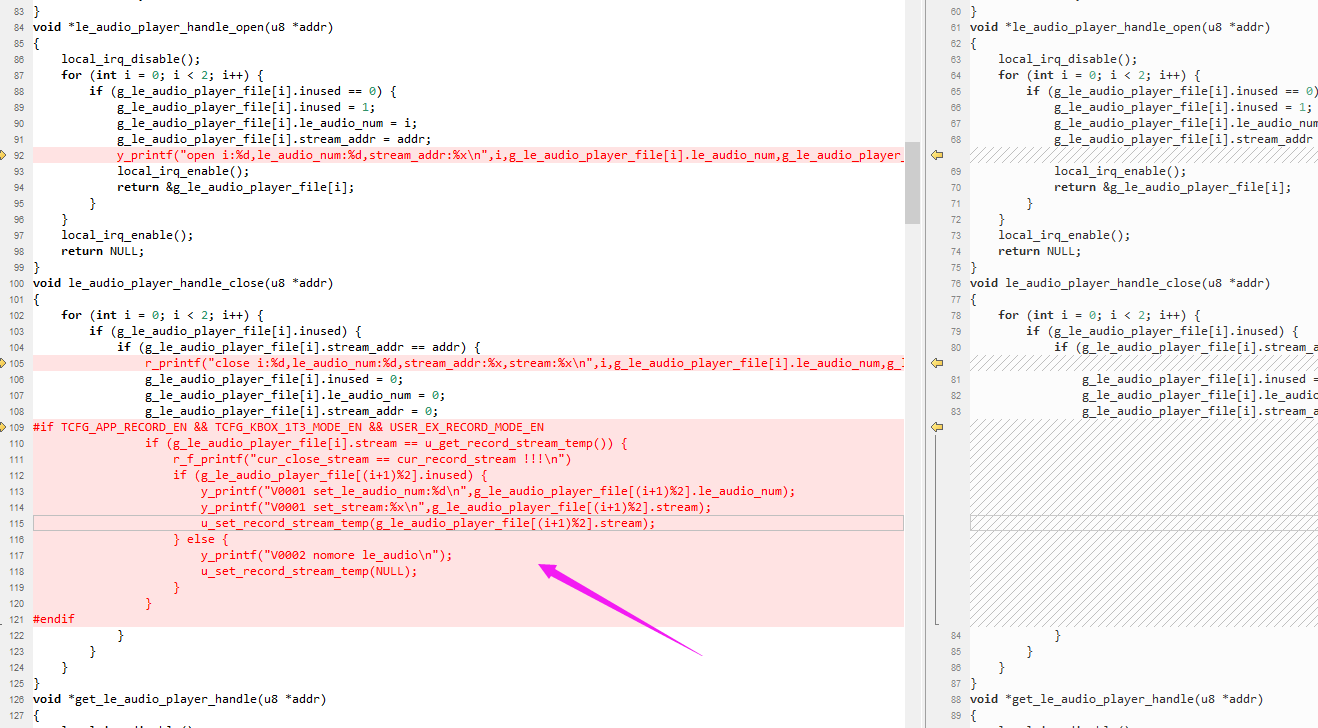Click right line 63 local_irq_disable(); statement
Image resolution: width=1318 pixels, height=728 pixels.
click(x=1068, y=59)
